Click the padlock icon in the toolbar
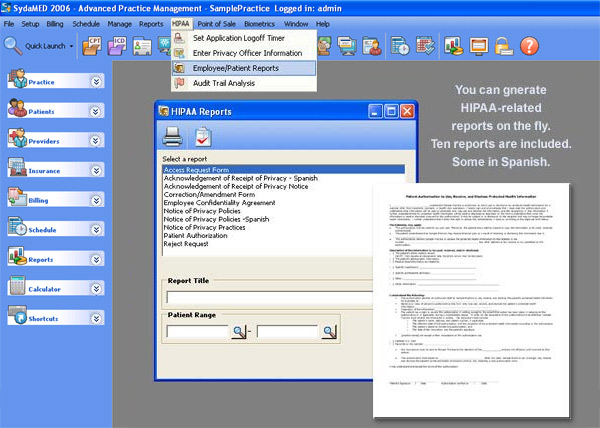This screenshot has height=428, width=600. click(504, 45)
